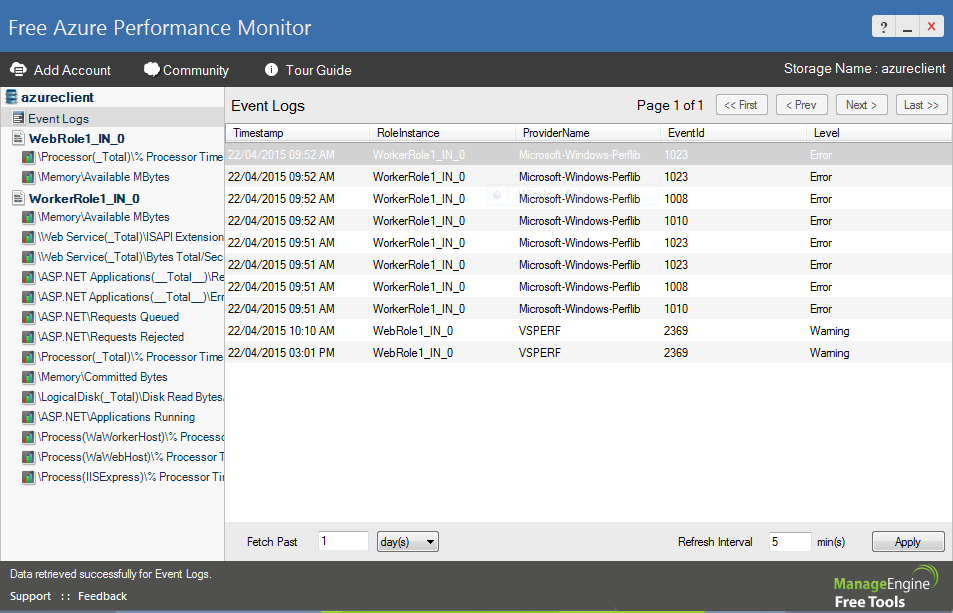Open the Feedback link
Screen dimensions: 953x613
tap(102, 596)
